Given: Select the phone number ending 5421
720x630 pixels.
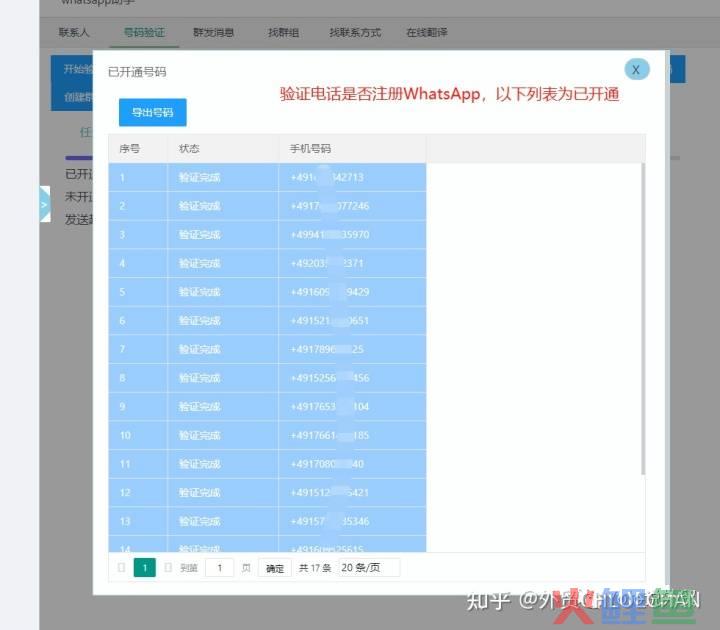Looking at the screenshot, I should (x=330, y=492).
